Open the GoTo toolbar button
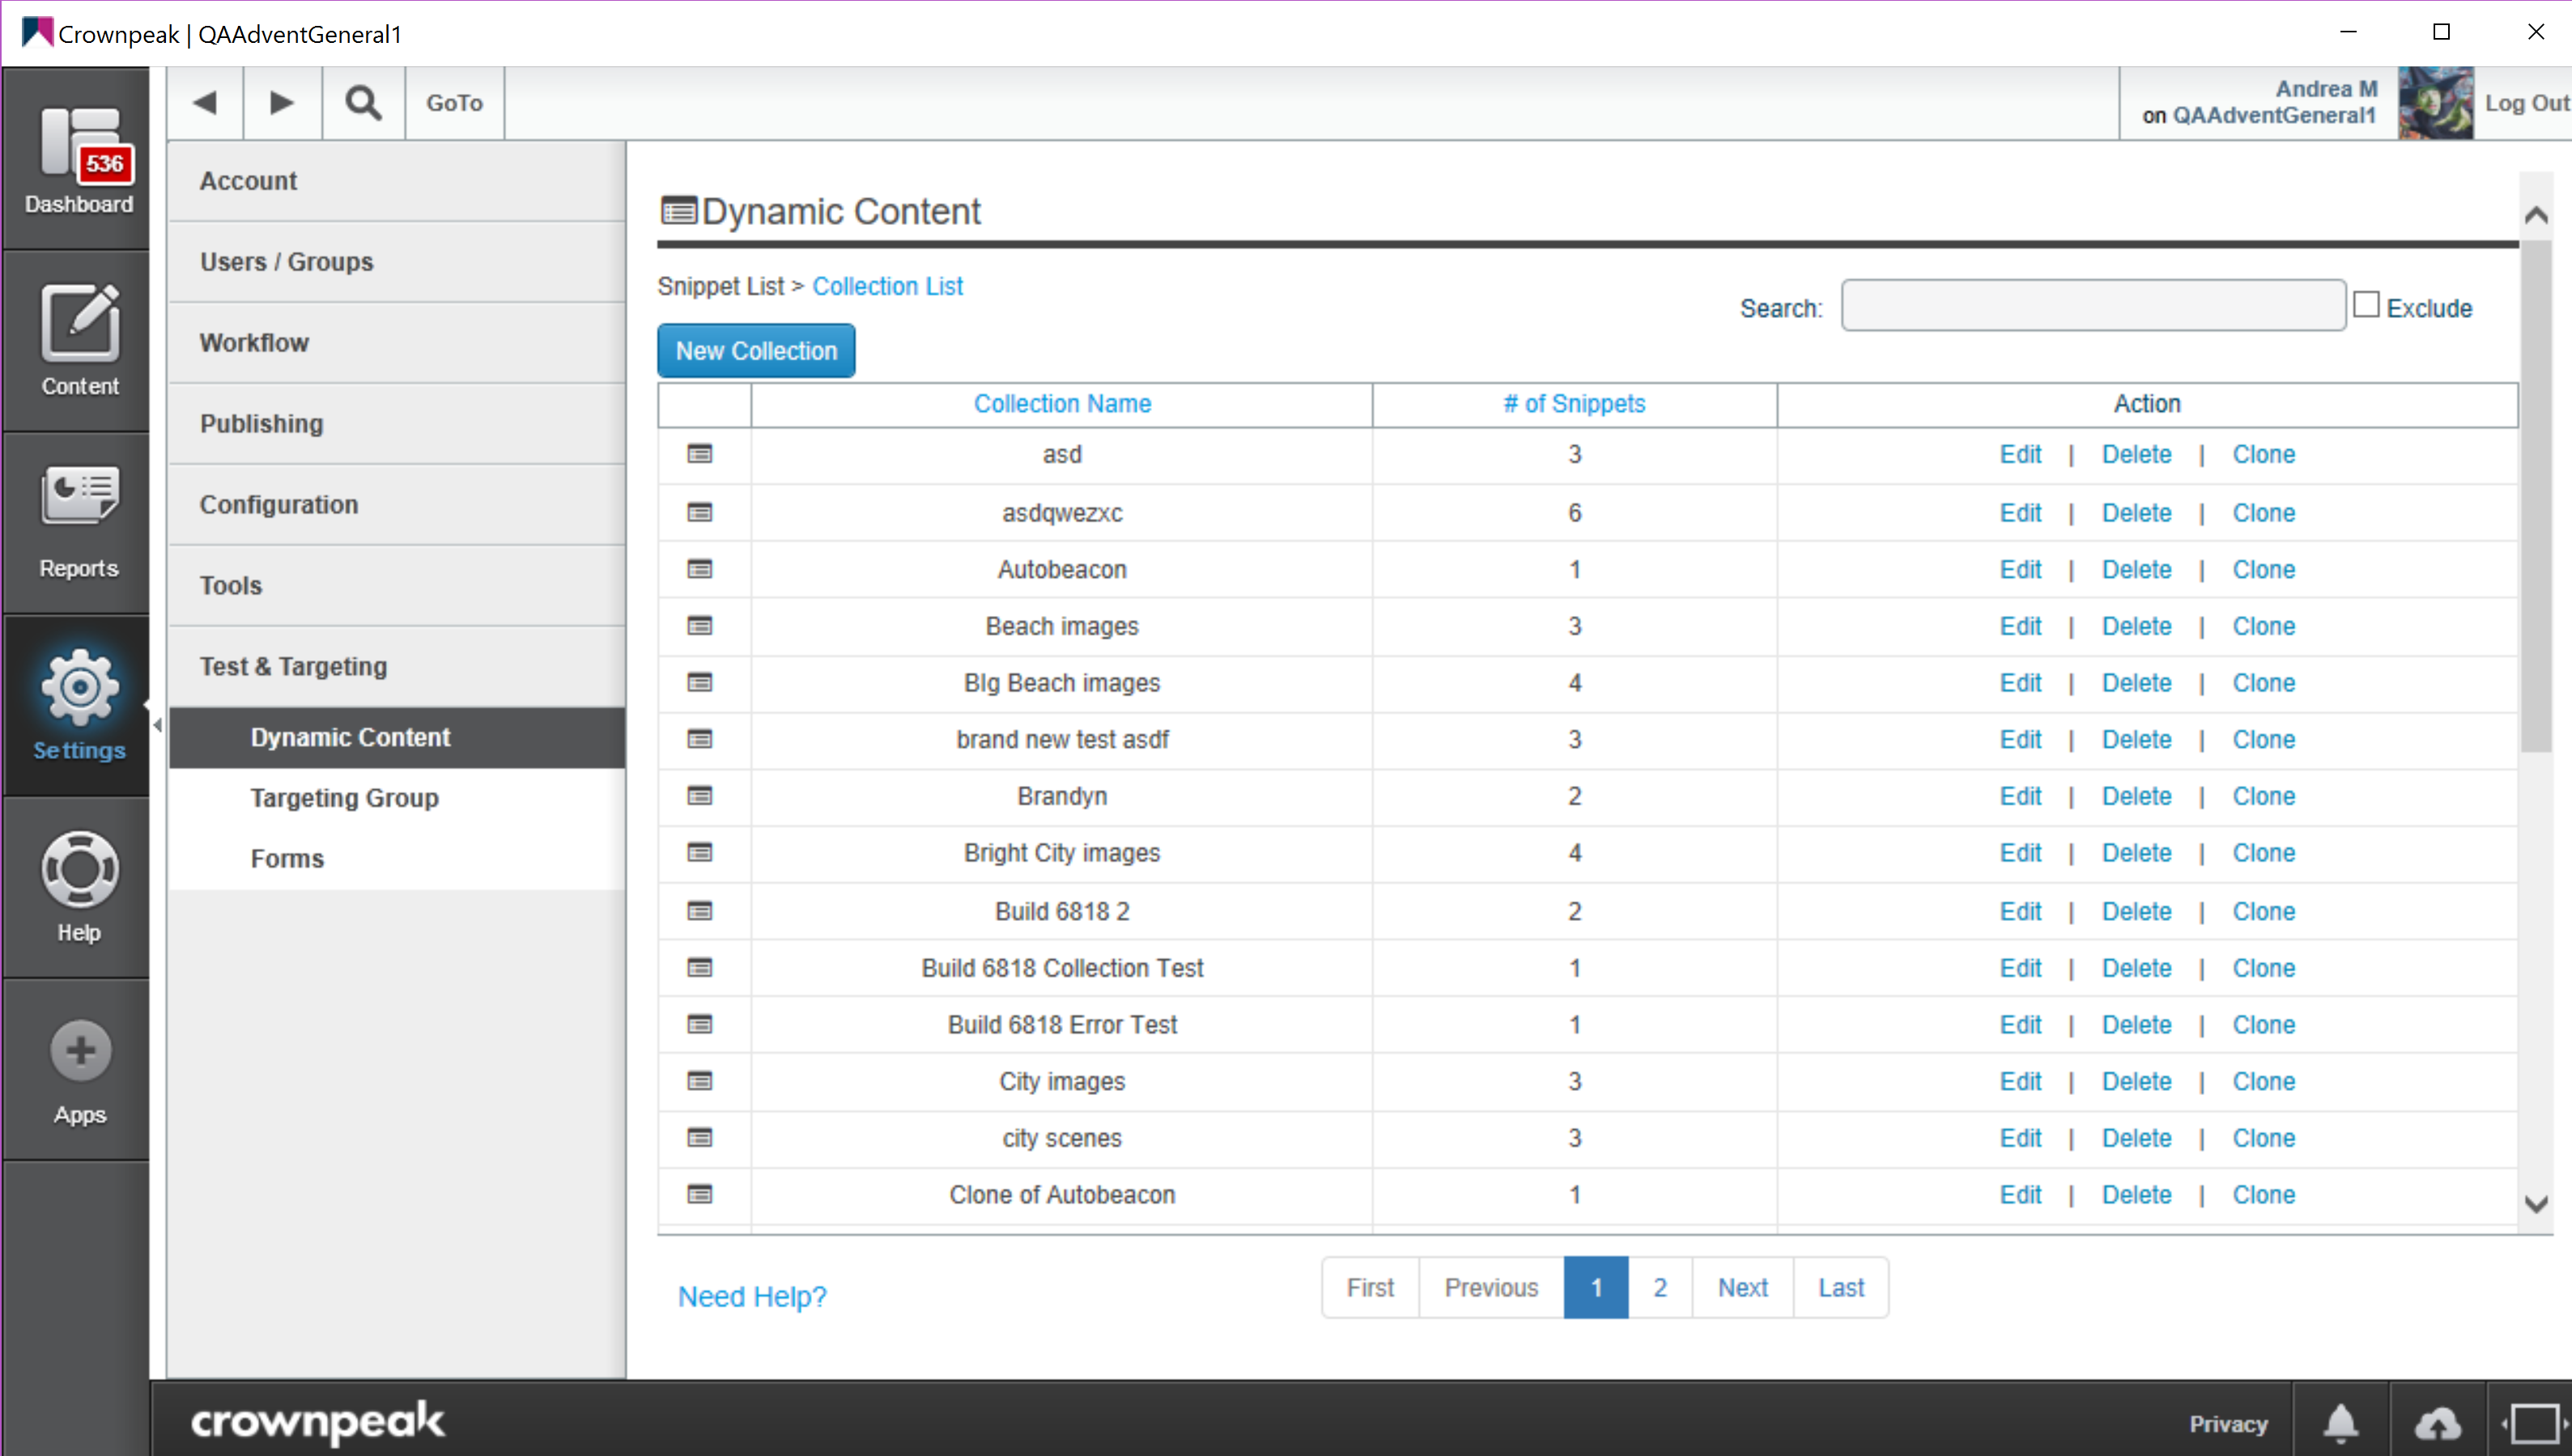 pyautogui.click(x=455, y=103)
